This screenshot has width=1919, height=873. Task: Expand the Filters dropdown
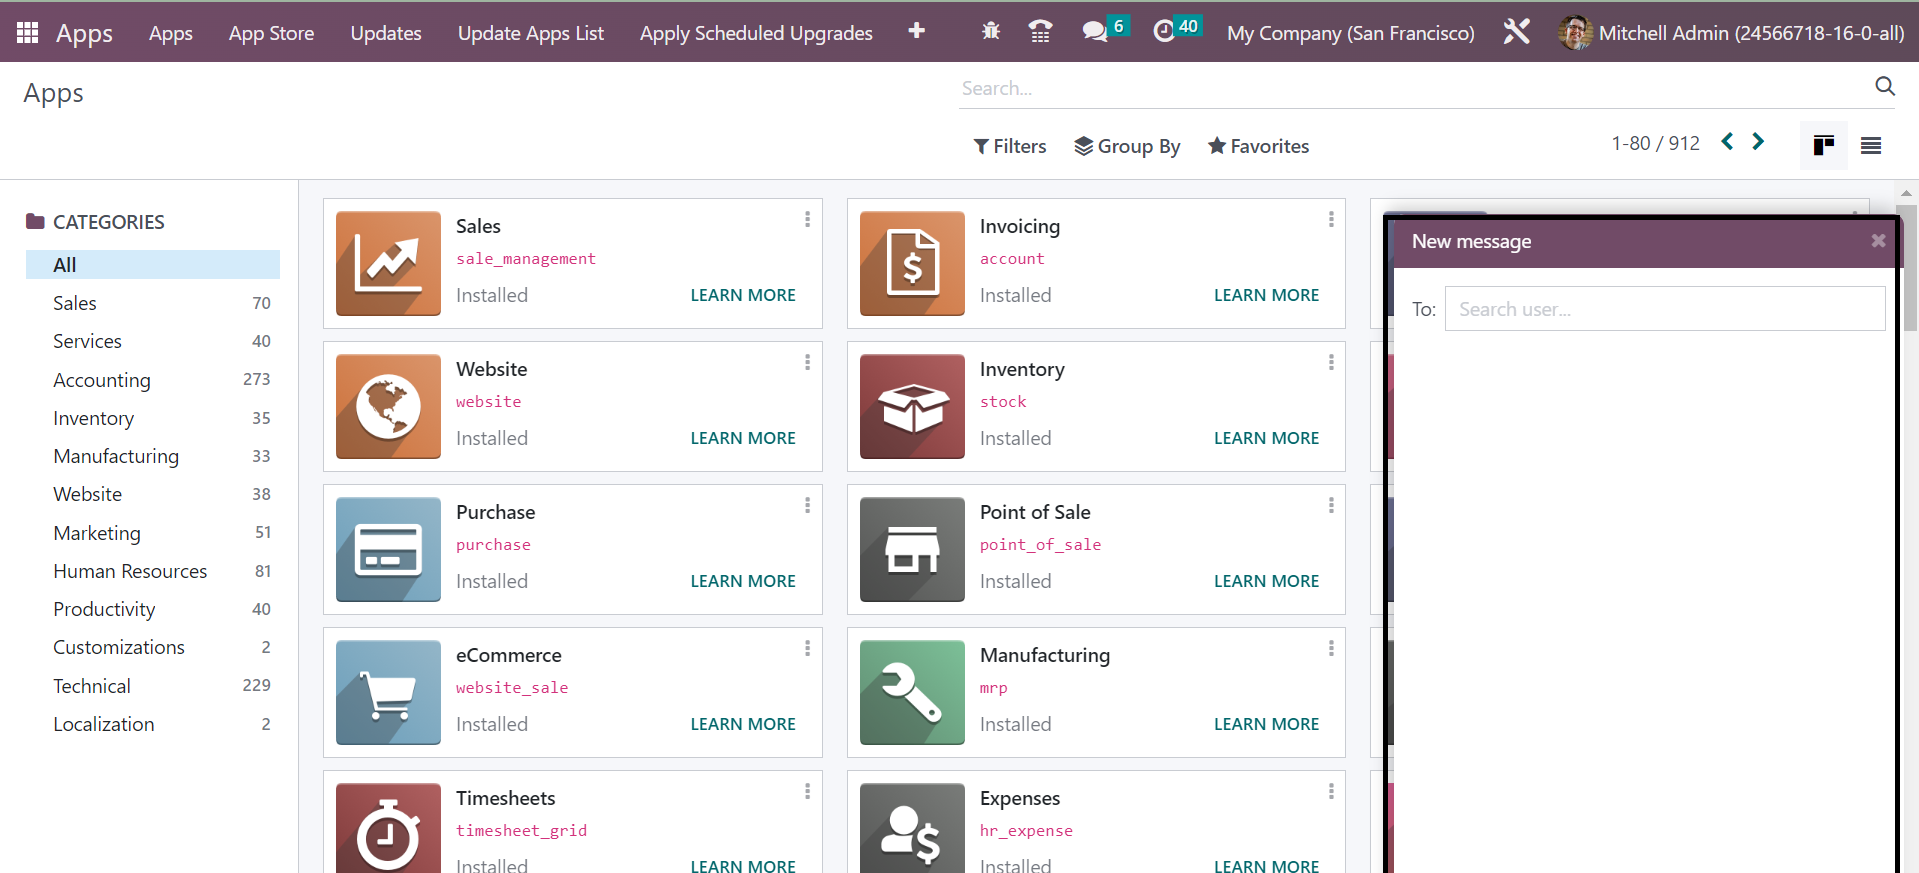click(x=1010, y=146)
